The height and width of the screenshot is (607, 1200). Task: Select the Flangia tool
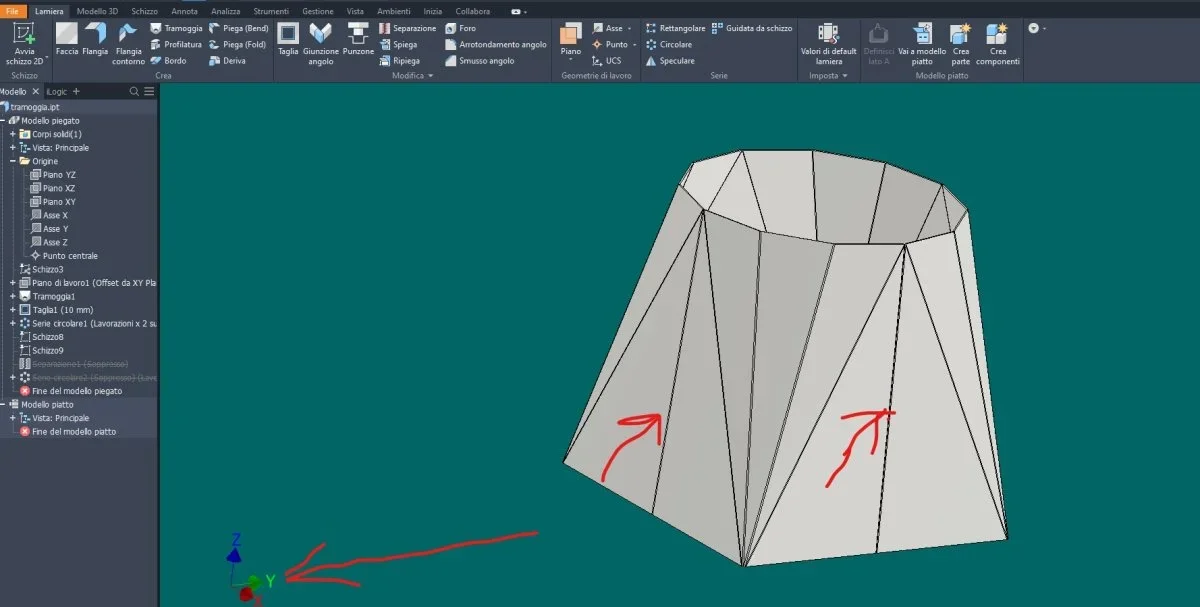point(96,39)
